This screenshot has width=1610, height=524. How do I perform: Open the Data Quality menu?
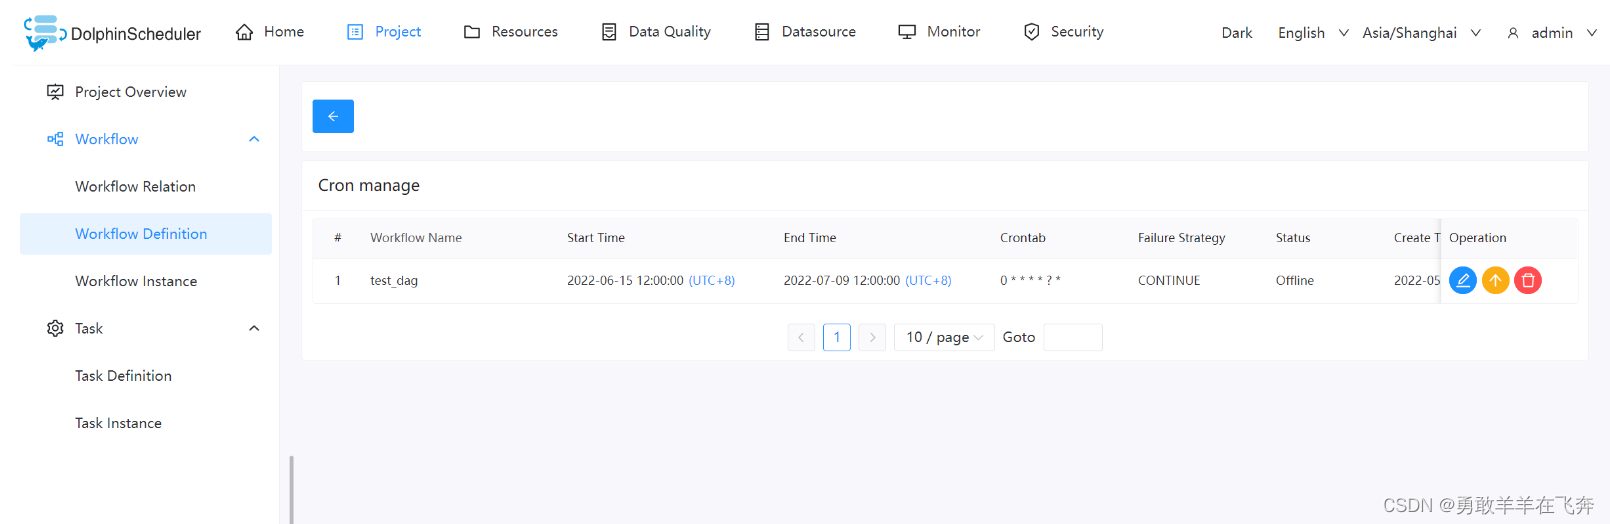(656, 32)
